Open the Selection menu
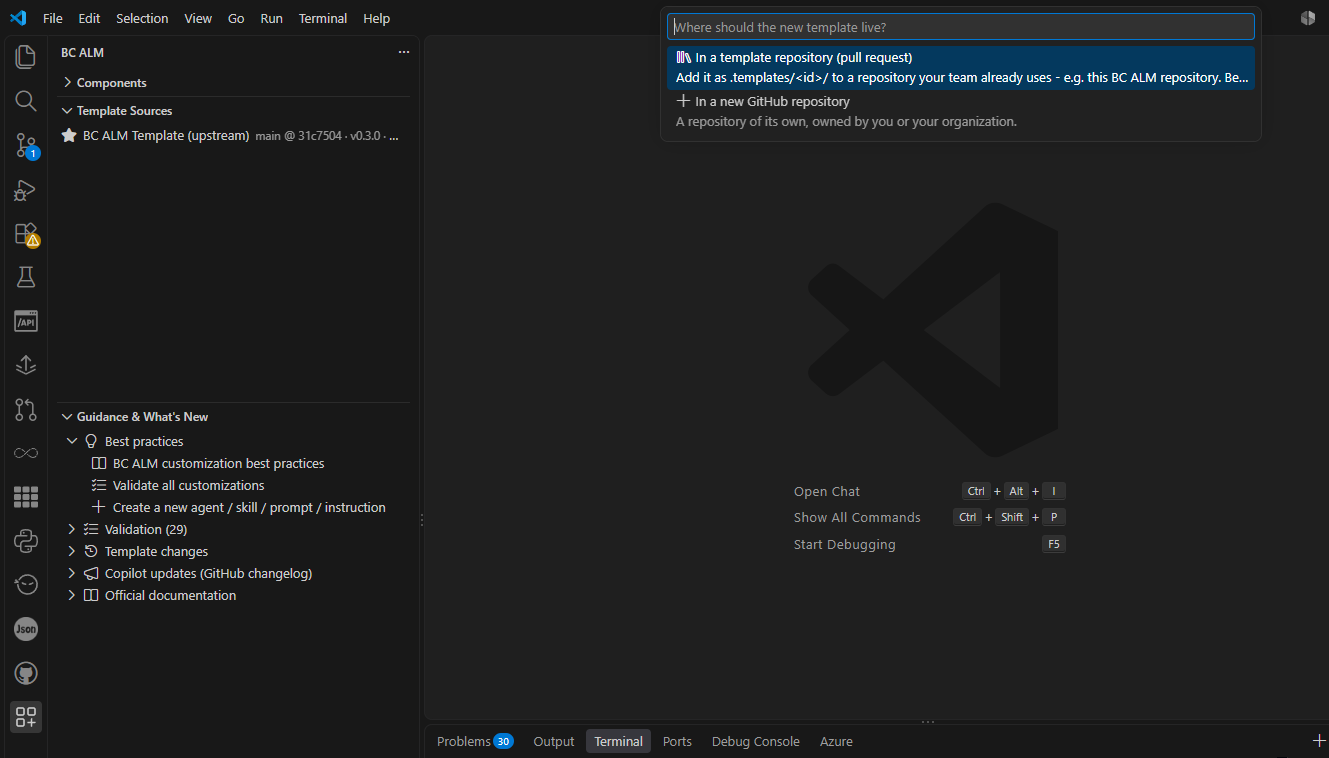 pyautogui.click(x=142, y=18)
